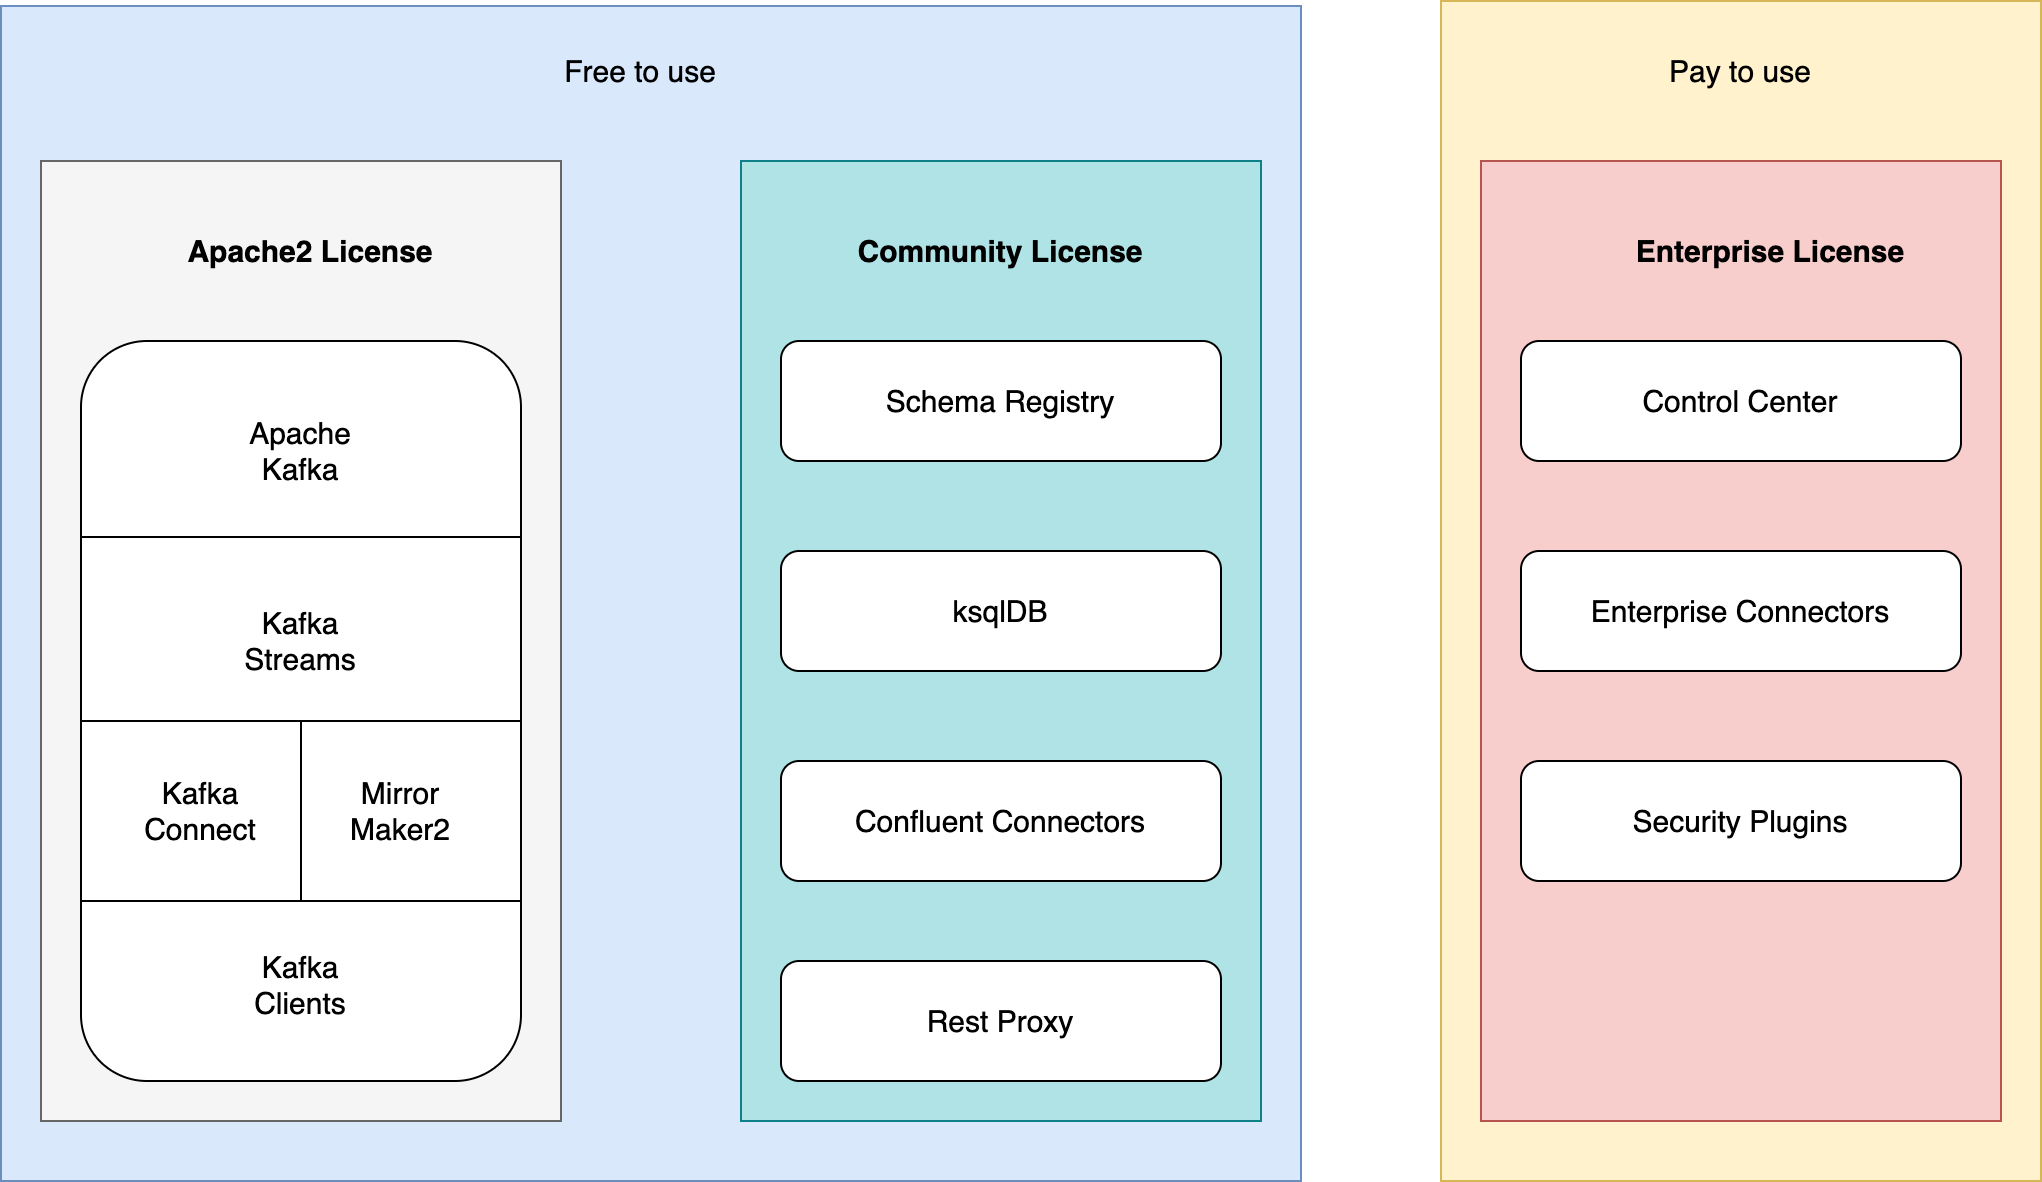The width and height of the screenshot is (2042, 1182).
Task: Click the 'Apache2 License' heading
Action: point(310,252)
